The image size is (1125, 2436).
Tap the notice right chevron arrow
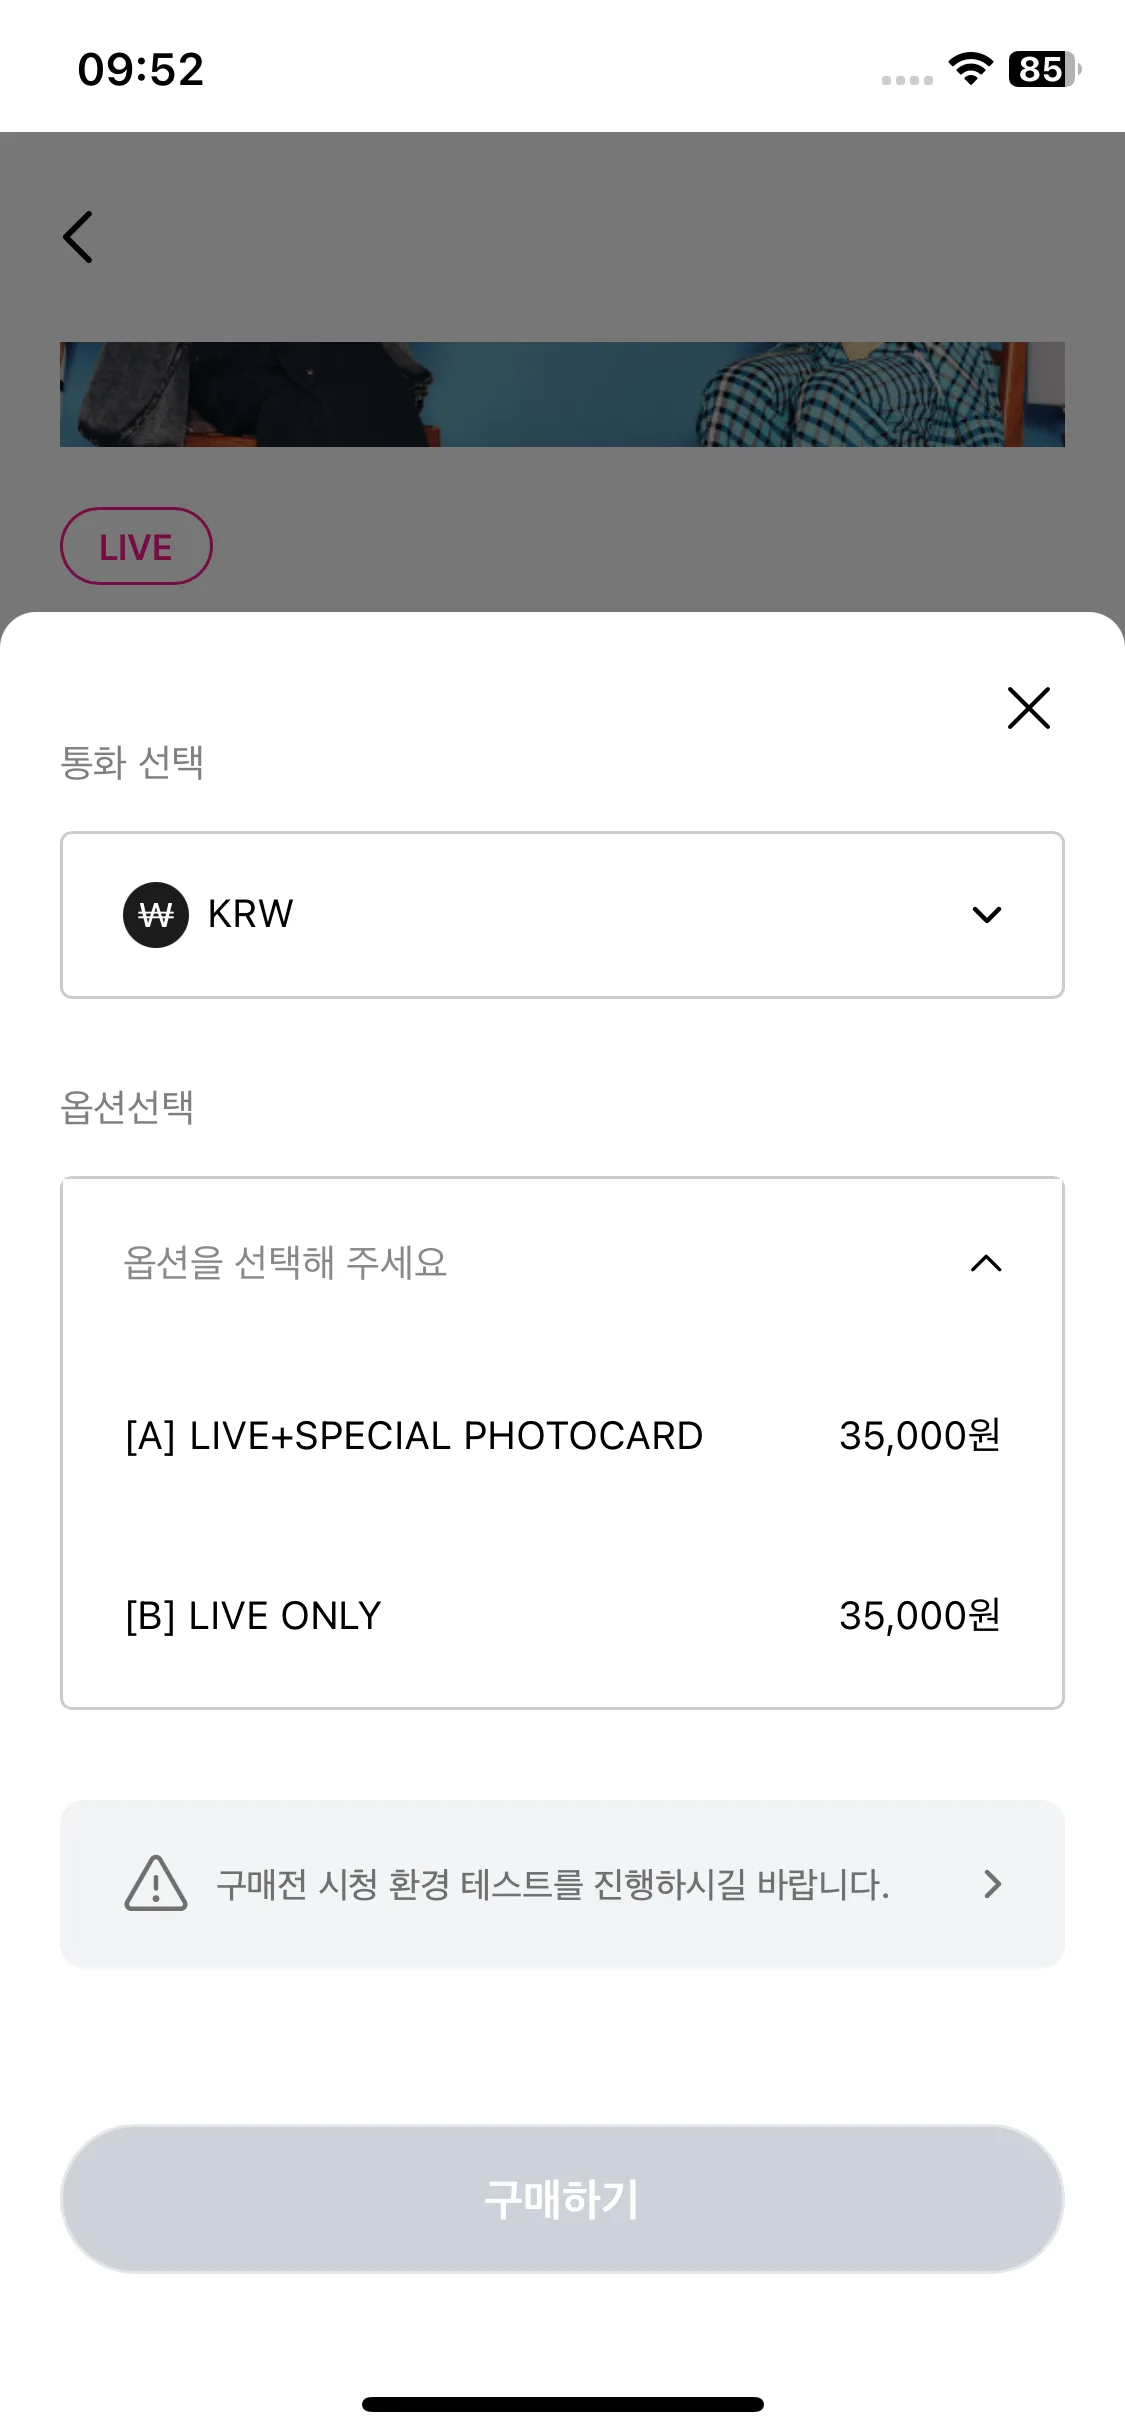coord(992,1884)
